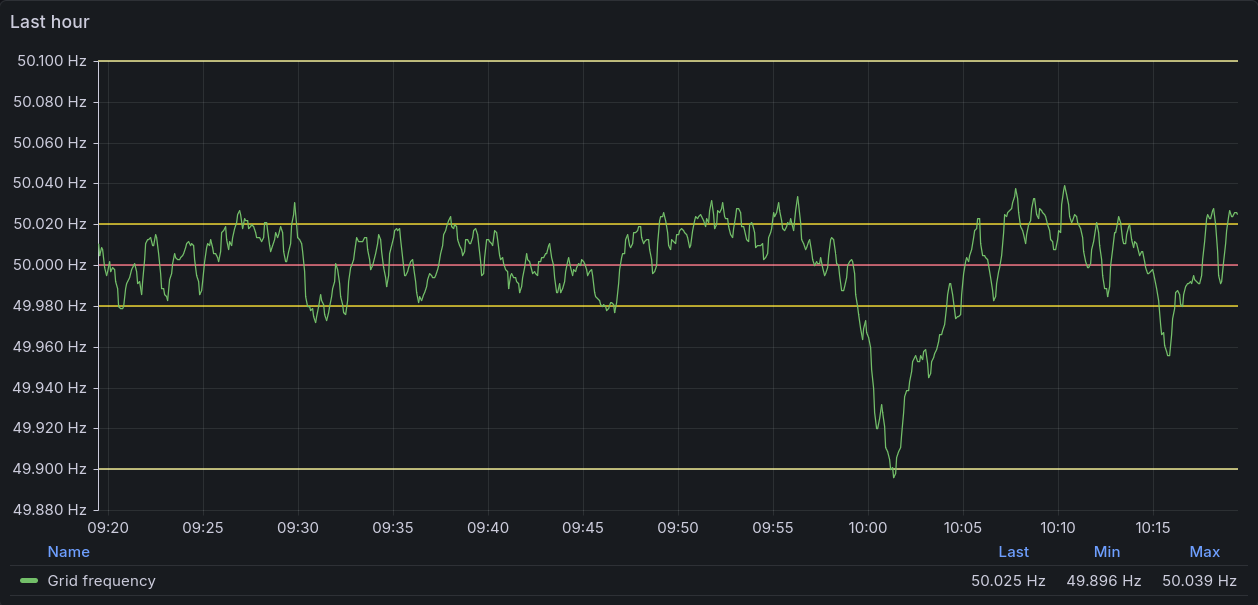Sort legend by the Last column header
The width and height of the screenshot is (1258, 605).
pyautogui.click(x=1013, y=552)
